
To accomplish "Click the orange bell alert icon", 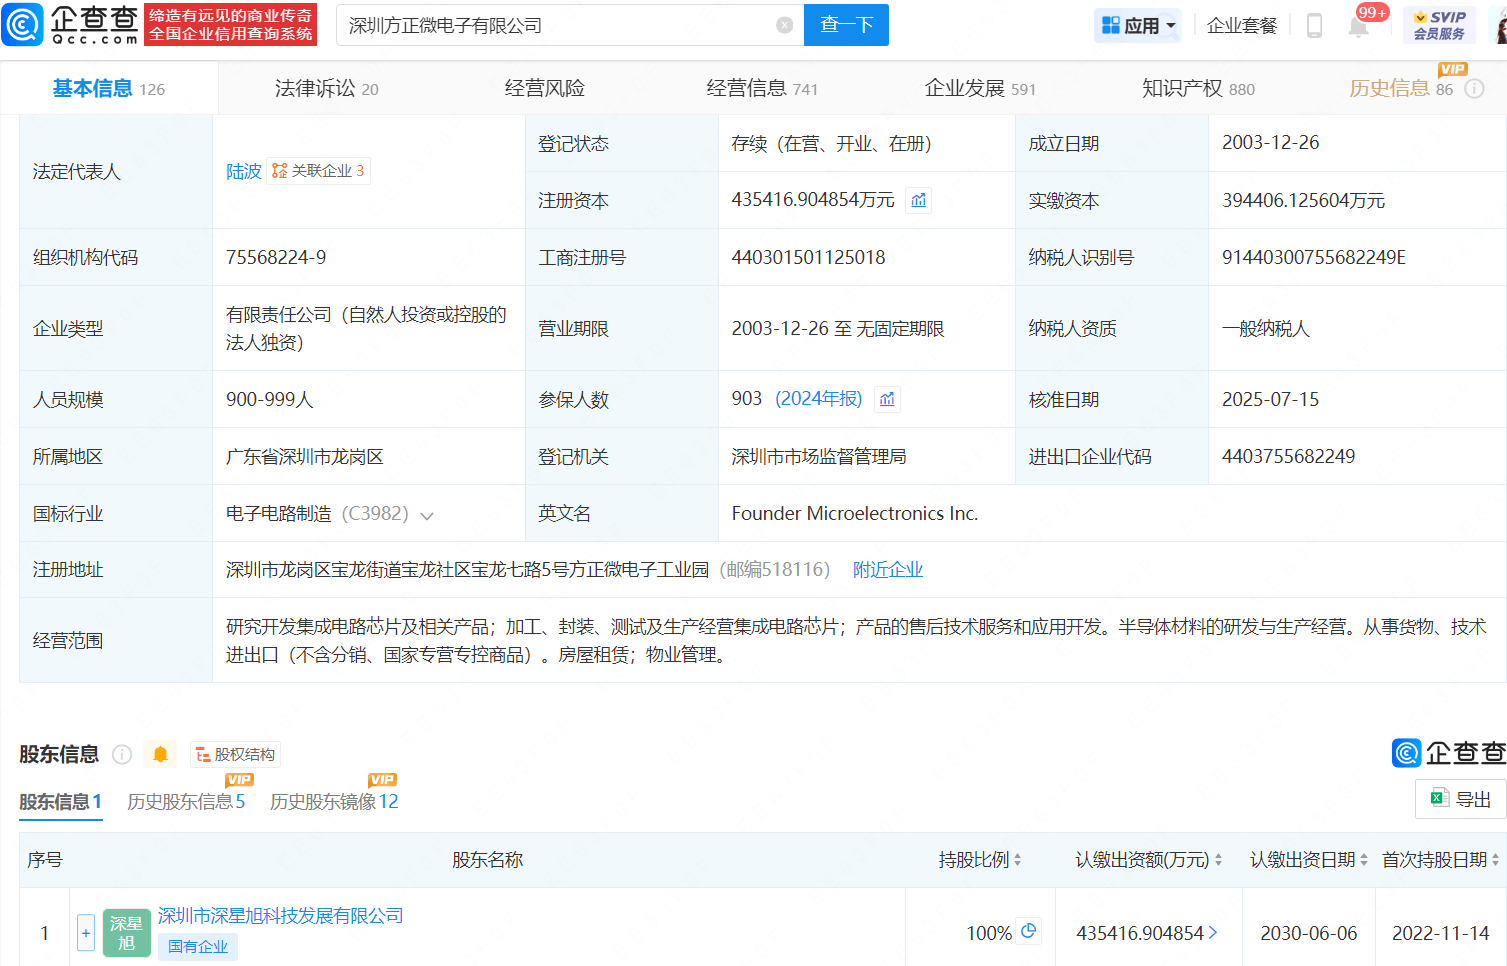I will tap(160, 754).
